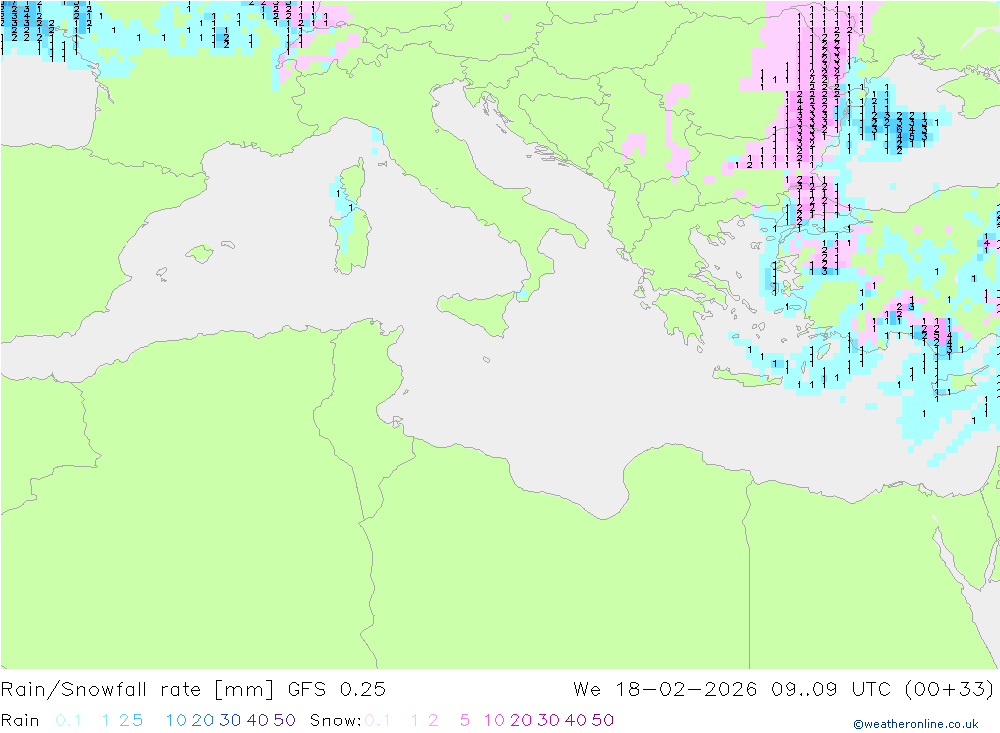Select the Snow legend value 30
The image size is (1000, 733).
(x=548, y=720)
